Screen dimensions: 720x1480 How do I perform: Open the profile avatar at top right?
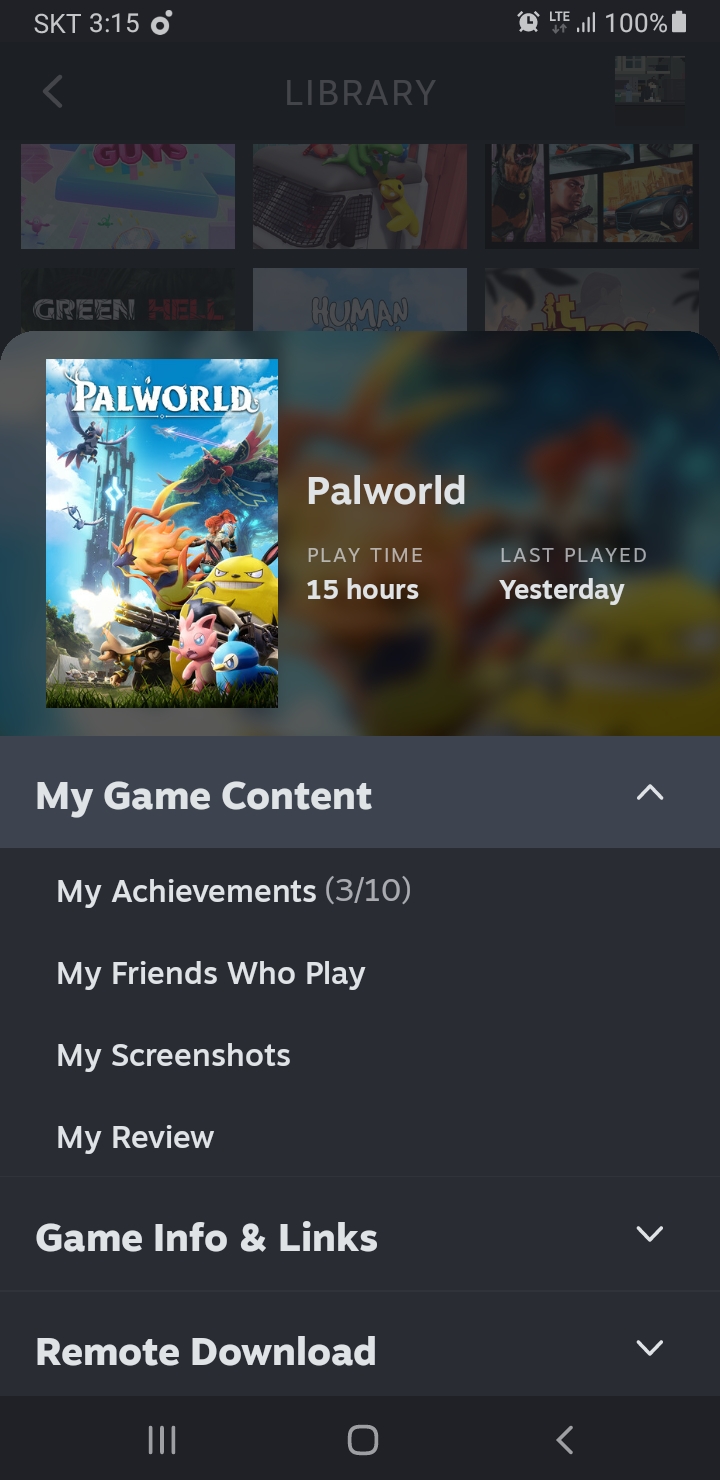650,80
